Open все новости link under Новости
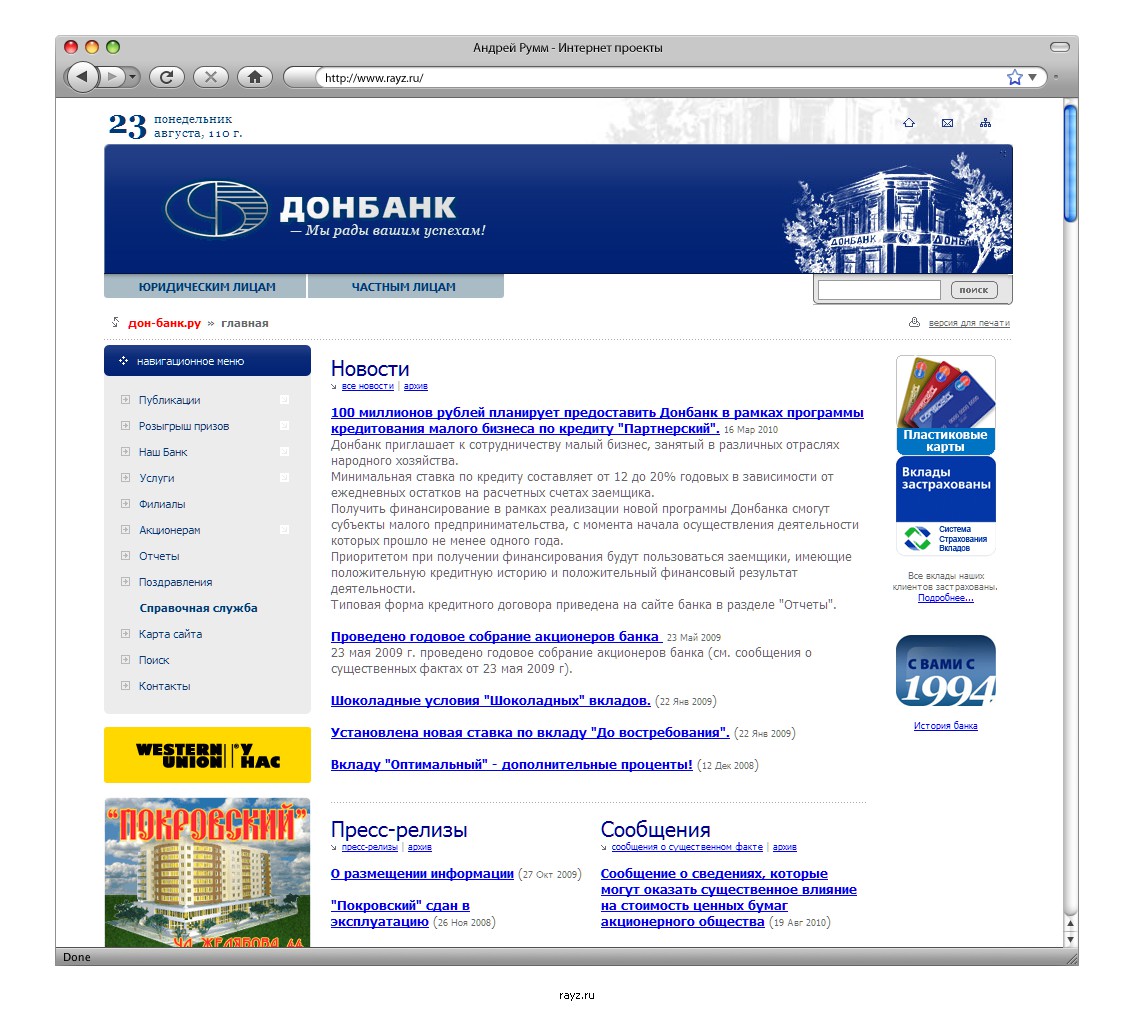Screen dimensions: 1134x1024 pos(367,386)
